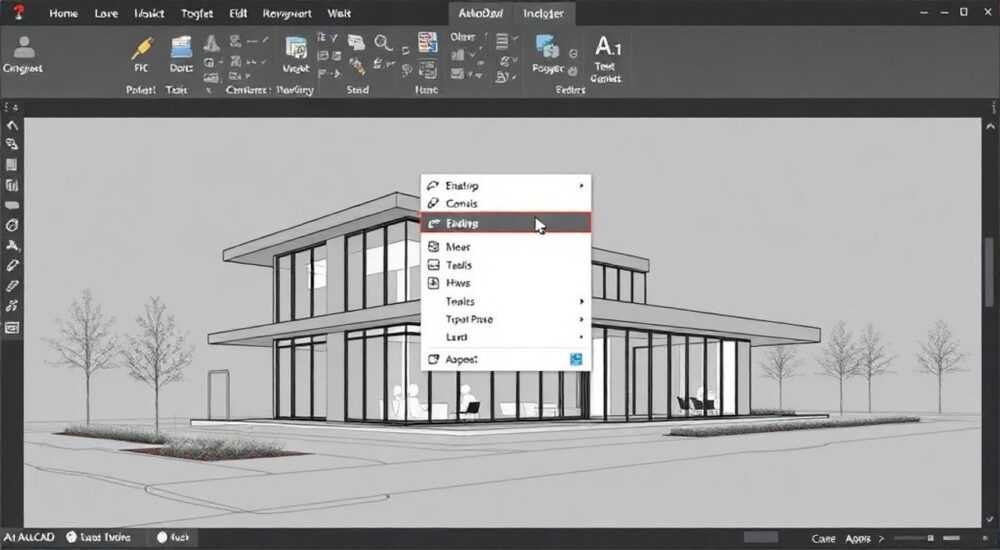1000x550 pixels.
Task: Click Cane in the status bar
Action: click(823, 539)
